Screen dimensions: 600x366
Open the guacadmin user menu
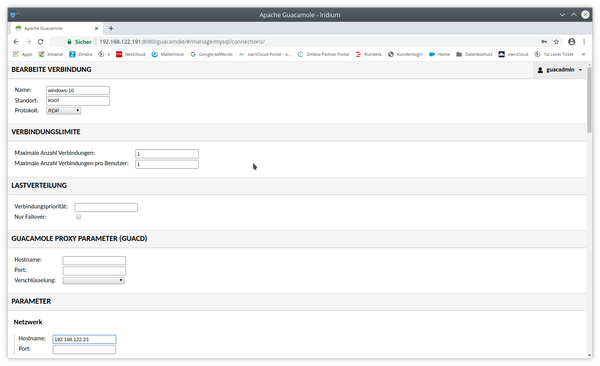559,70
